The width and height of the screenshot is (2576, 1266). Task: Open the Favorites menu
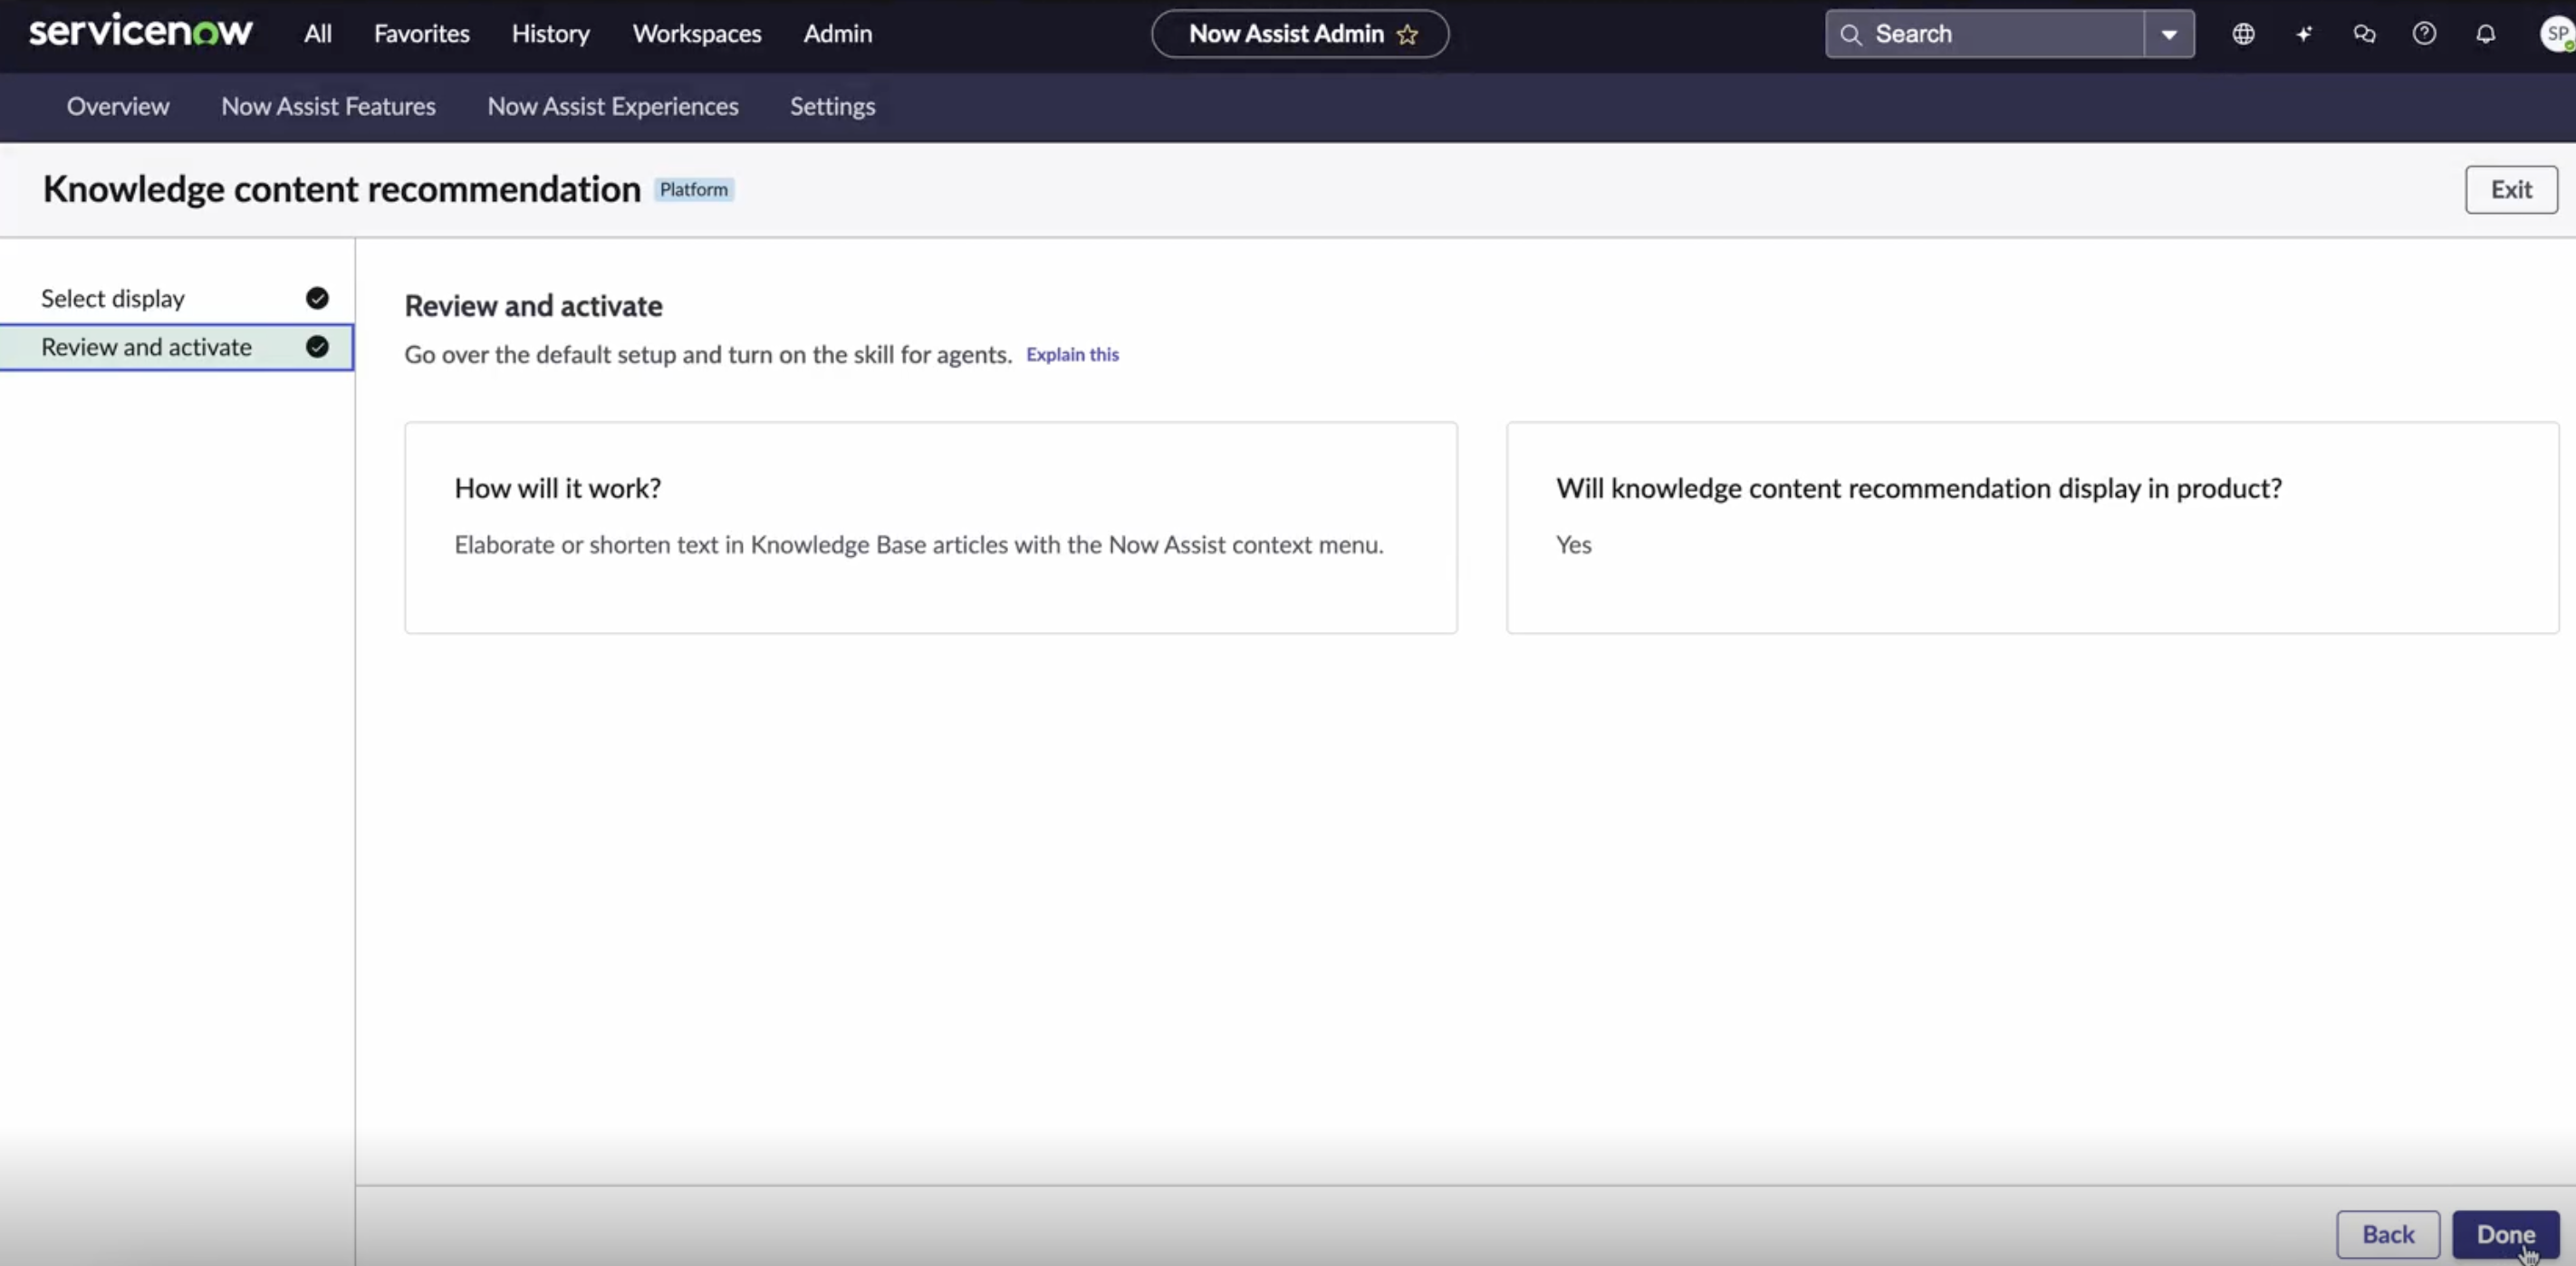[x=422, y=34]
